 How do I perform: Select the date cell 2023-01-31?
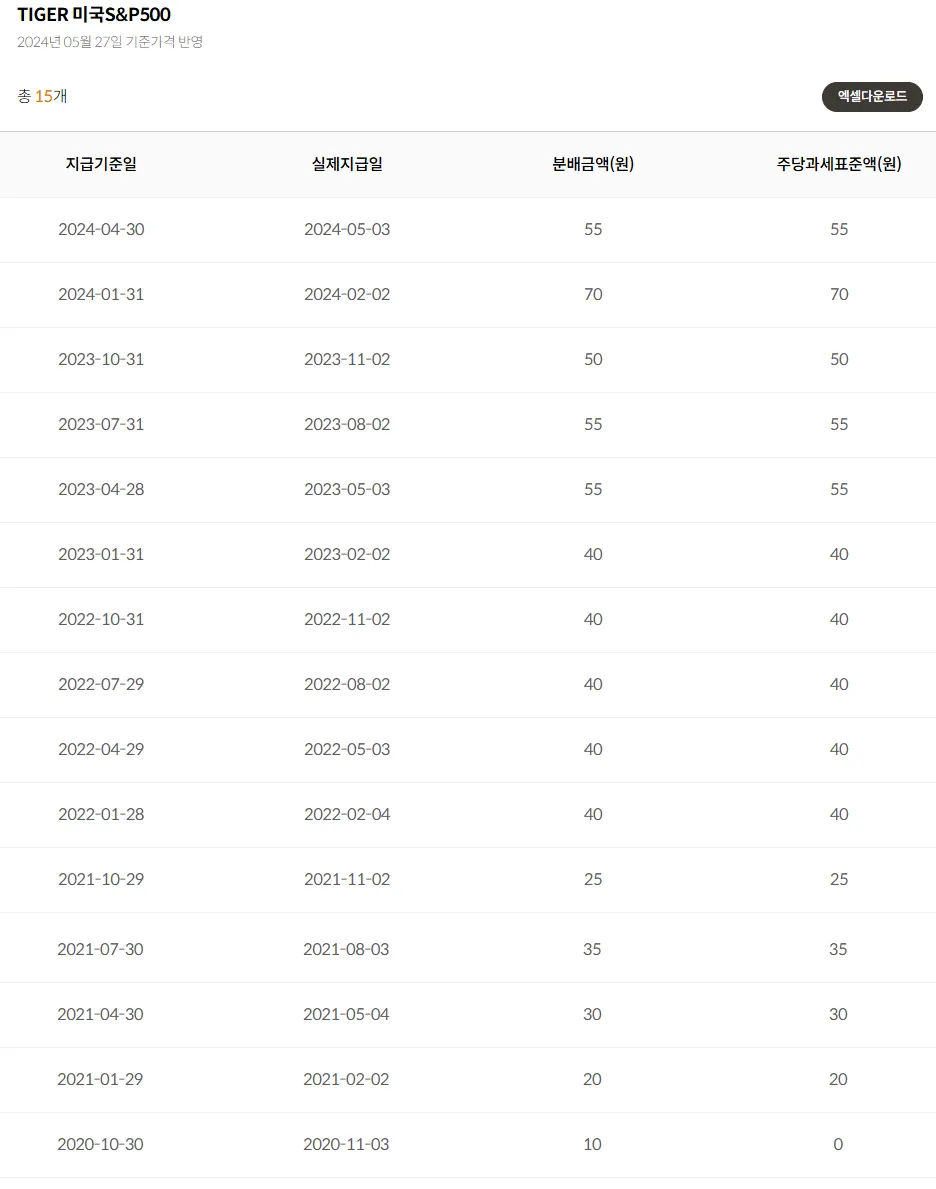[101, 554]
